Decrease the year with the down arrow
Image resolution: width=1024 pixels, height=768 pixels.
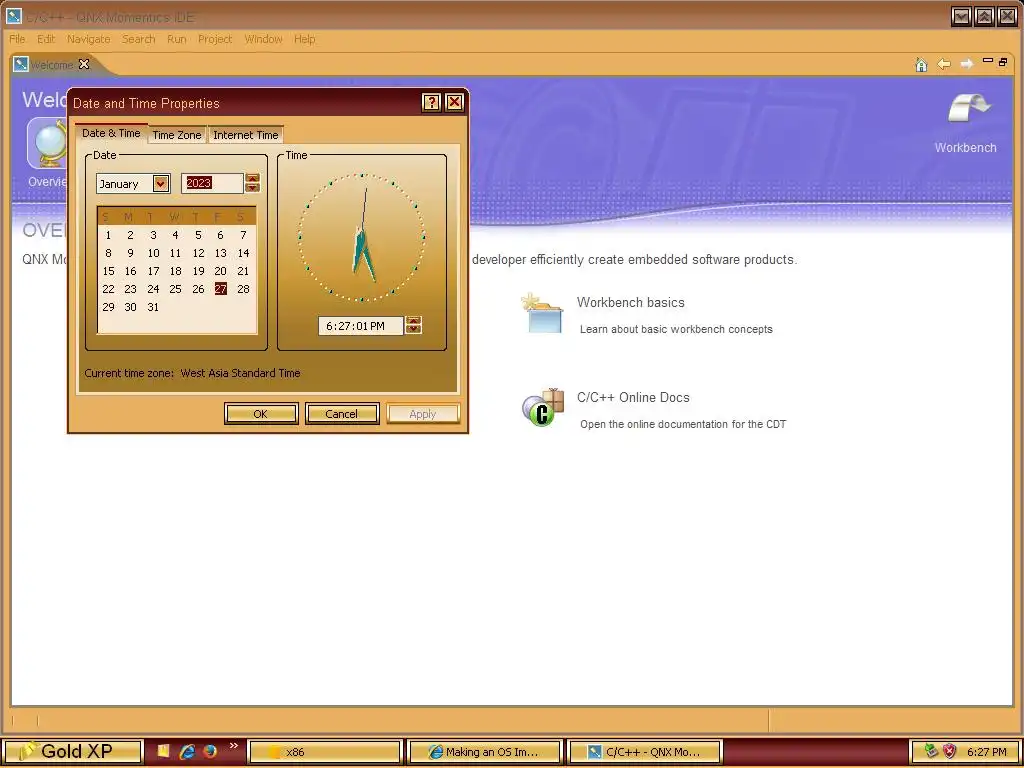click(252, 188)
